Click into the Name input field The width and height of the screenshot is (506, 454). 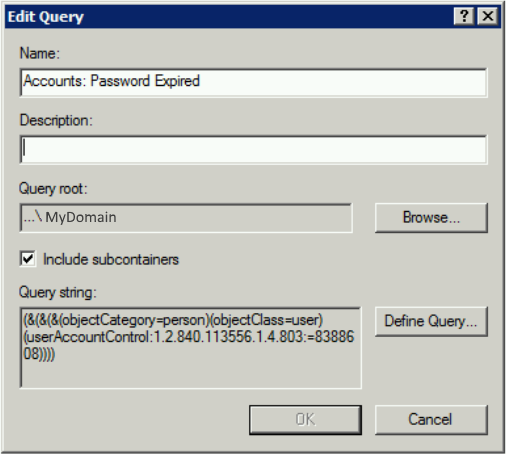253,82
